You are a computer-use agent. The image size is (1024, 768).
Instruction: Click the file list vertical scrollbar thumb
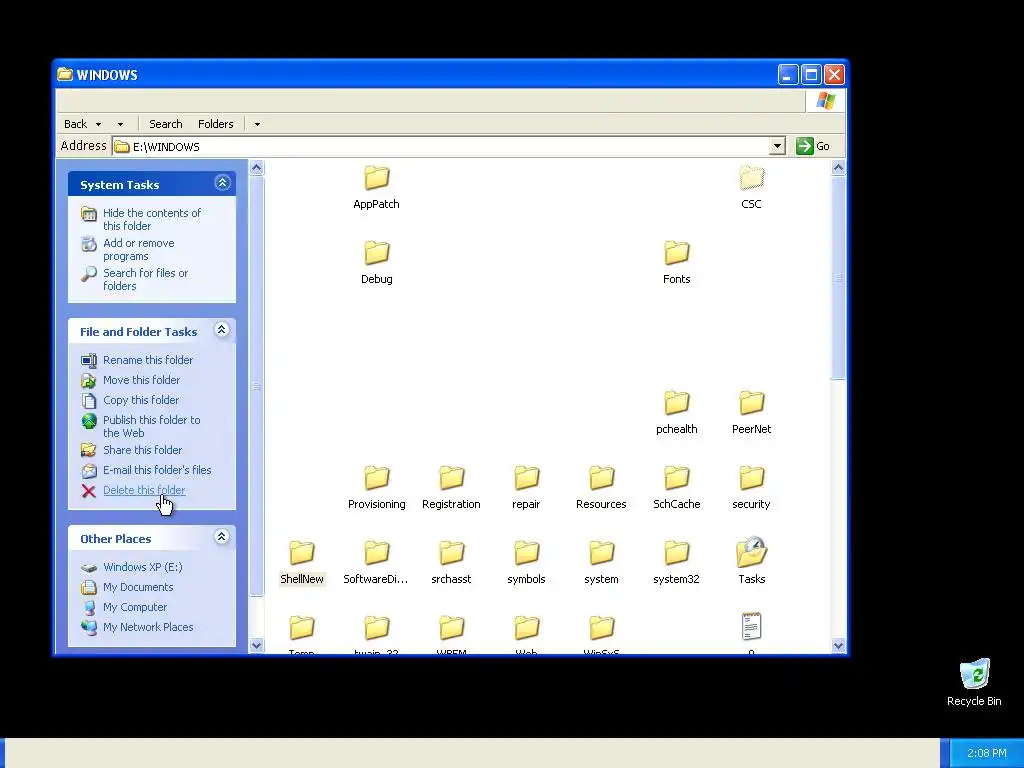tap(839, 277)
